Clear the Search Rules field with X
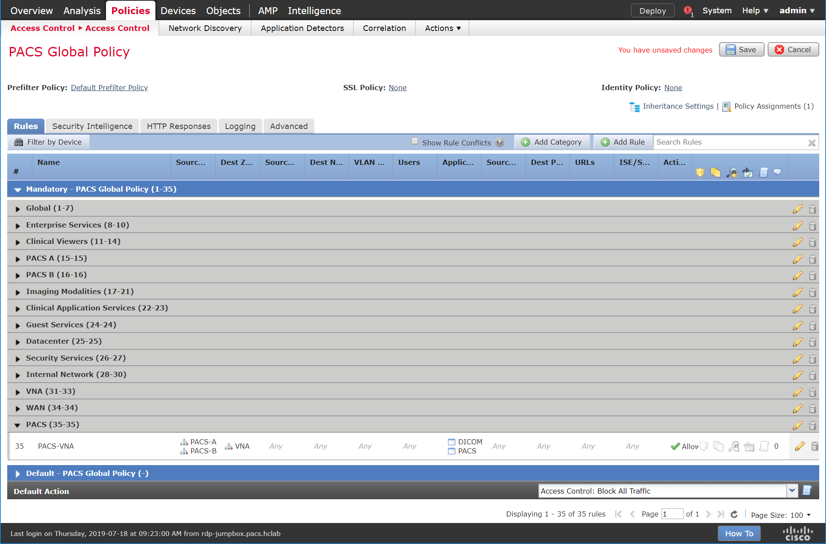826x544 pixels. point(811,143)
